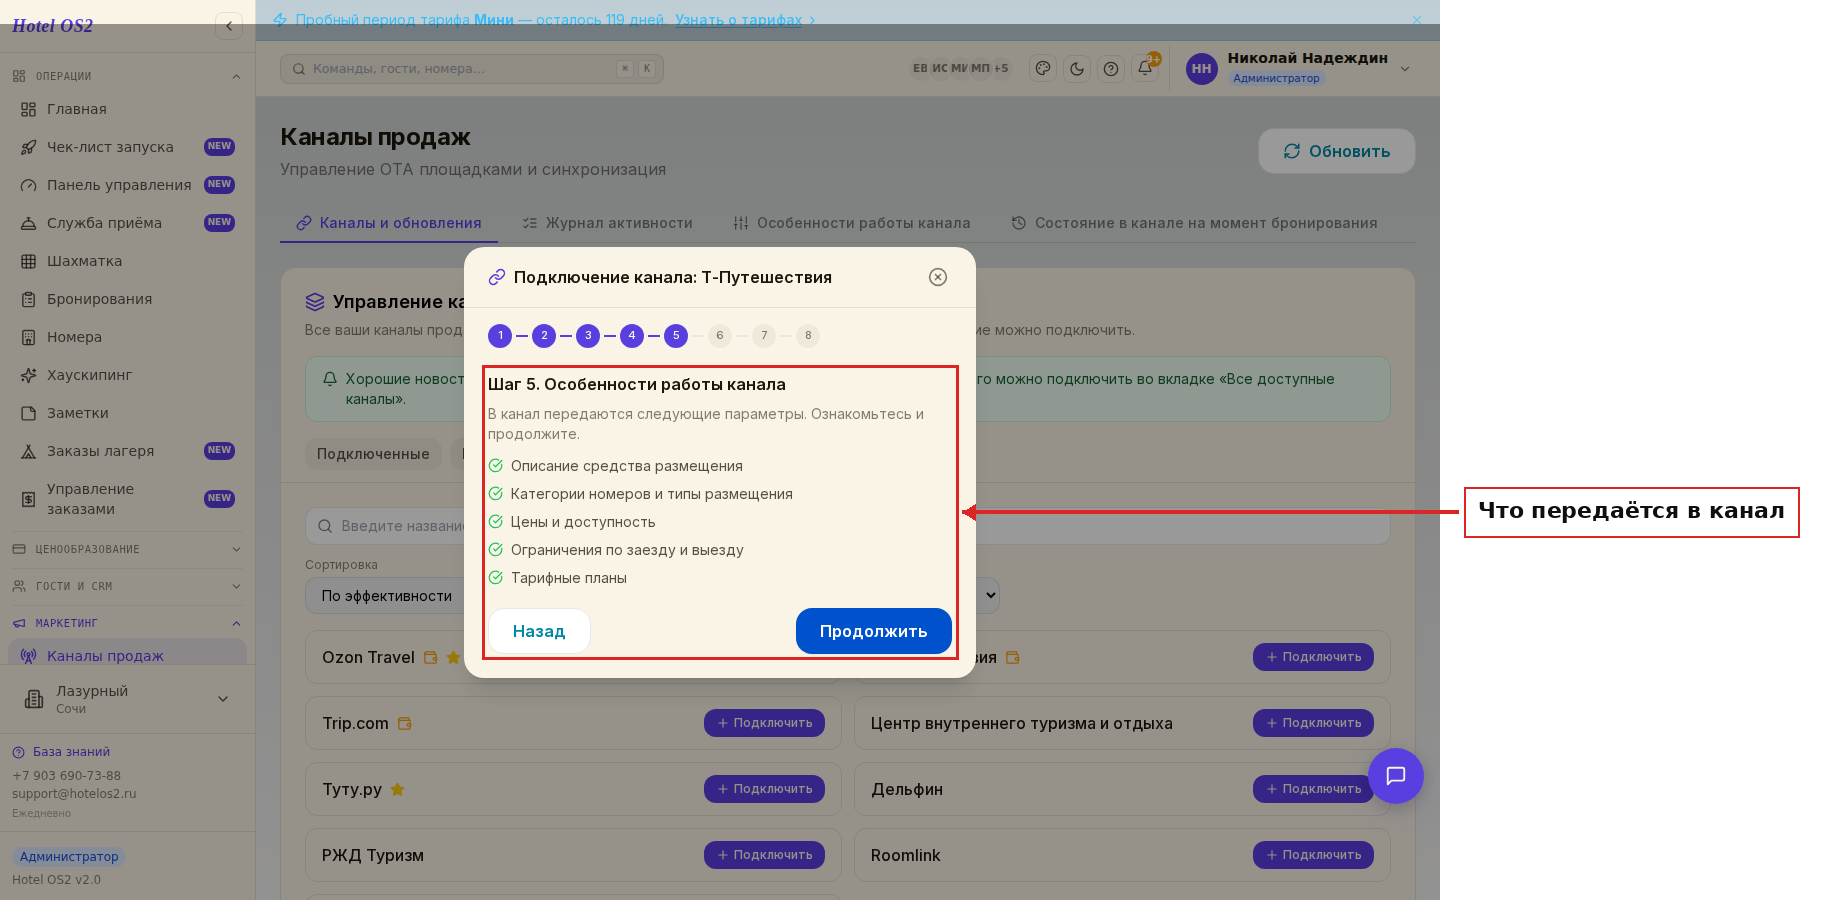Viewport: 1823px width, 900px height.
Task: Connect Центр внутреннего туризма и отдыха
Action: [x=1313, y=723]
